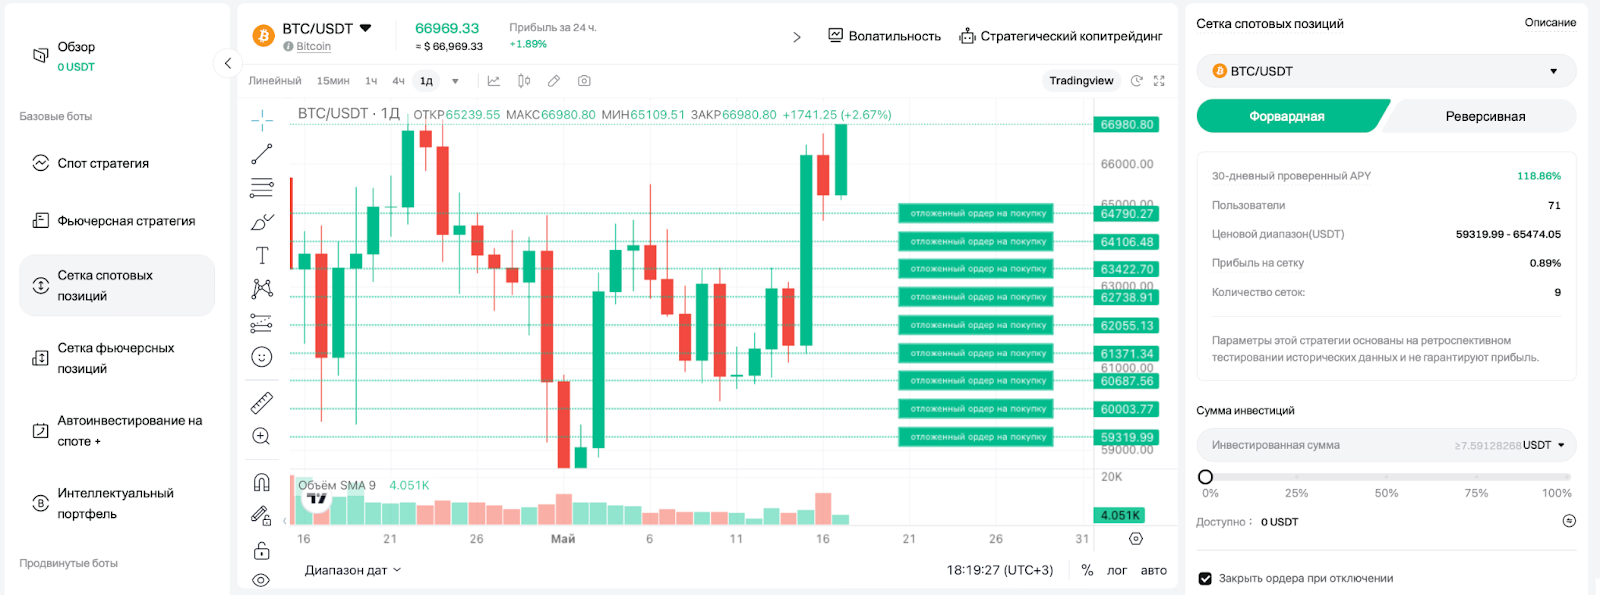Toggle logarithmic scale
Image resolution: width=1600 pixels, height=595 pixels.
tap(1117, 570)
